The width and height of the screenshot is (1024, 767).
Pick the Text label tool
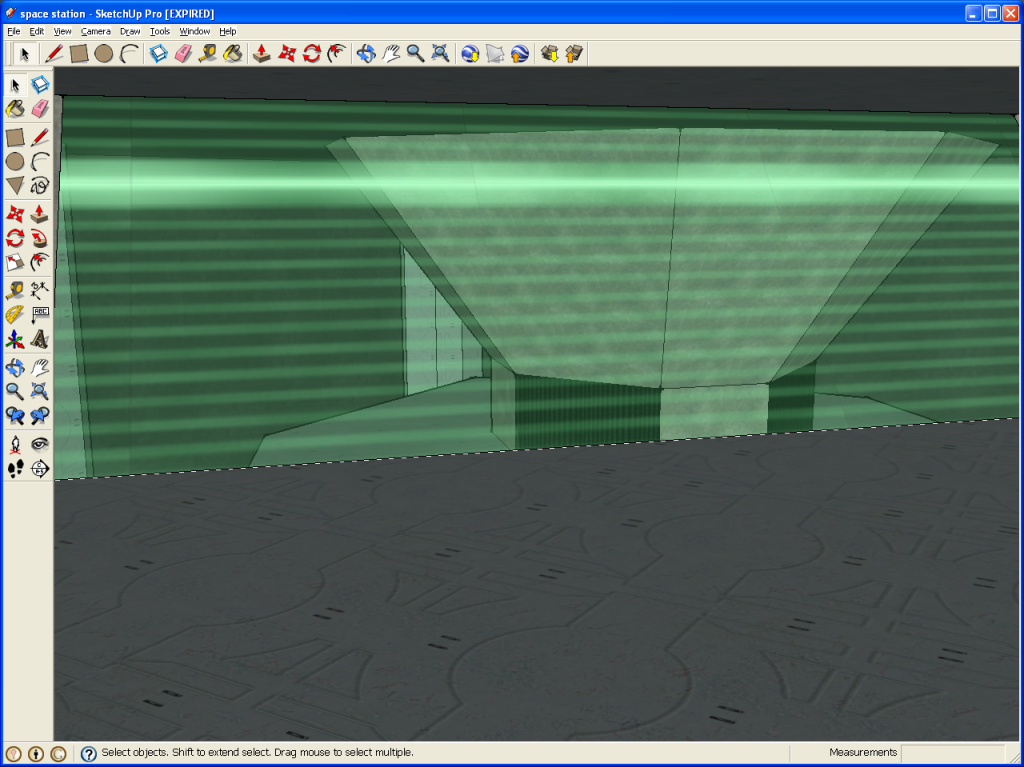tap(40, 314)
